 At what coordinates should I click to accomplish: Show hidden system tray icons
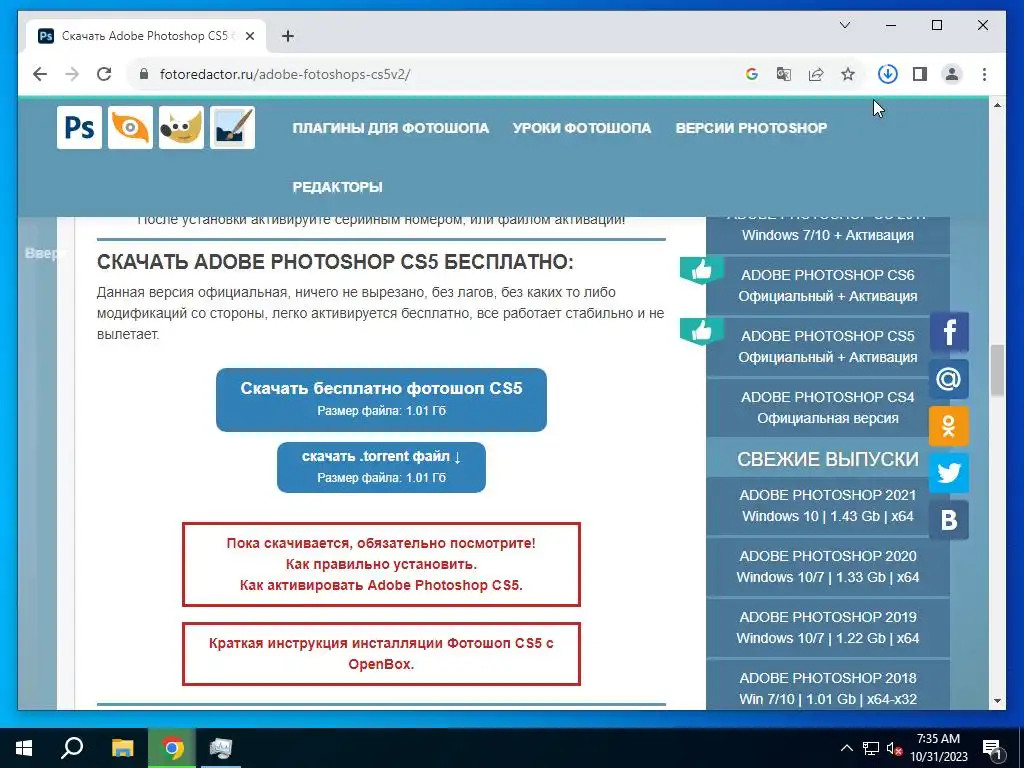tap(846, 748)
